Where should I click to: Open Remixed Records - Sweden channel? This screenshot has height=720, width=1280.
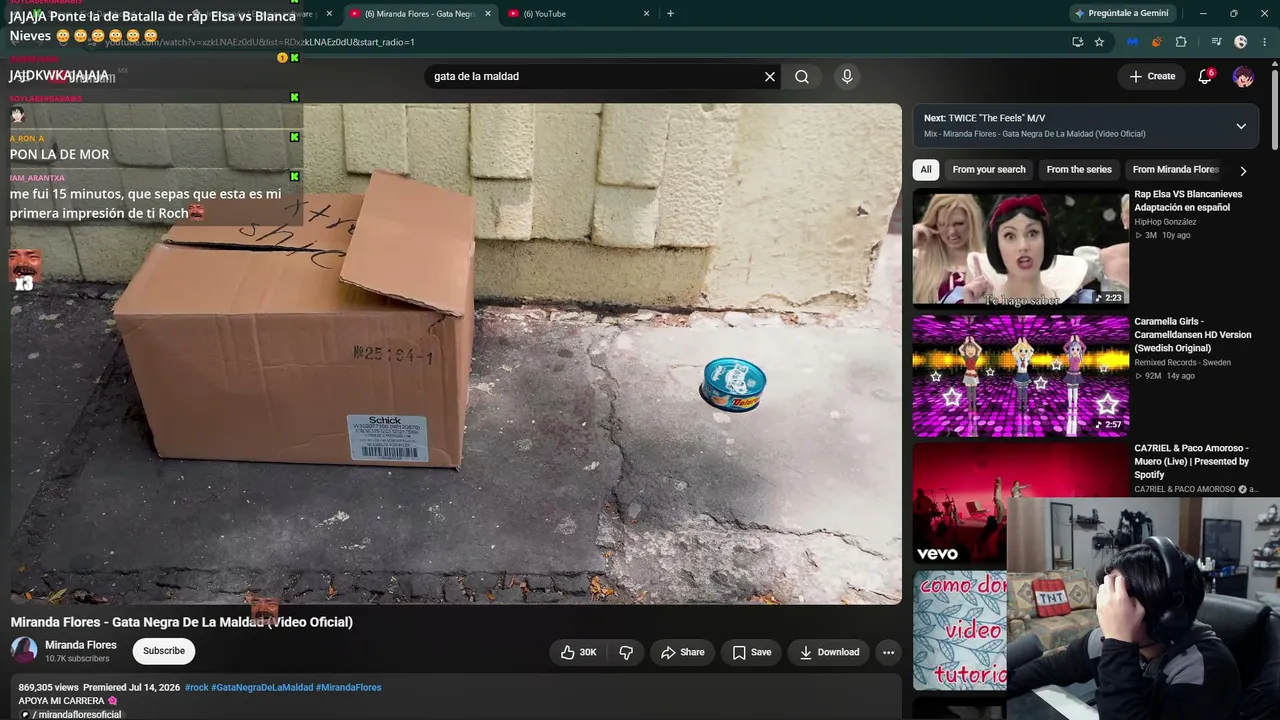pos(1182,363)
